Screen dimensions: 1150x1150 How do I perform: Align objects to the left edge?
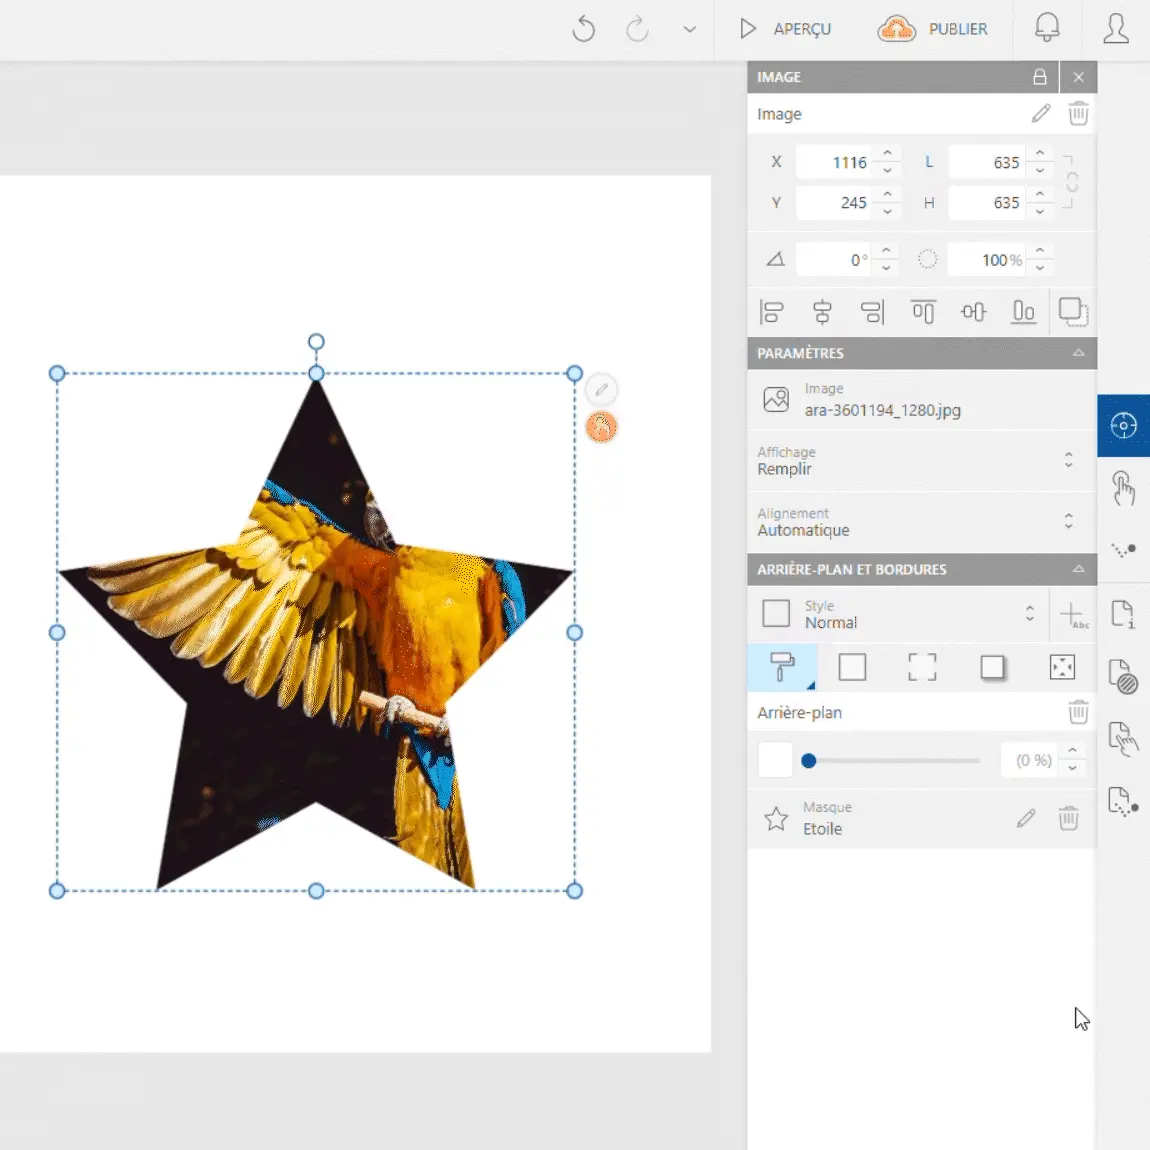tap(771, 313)
